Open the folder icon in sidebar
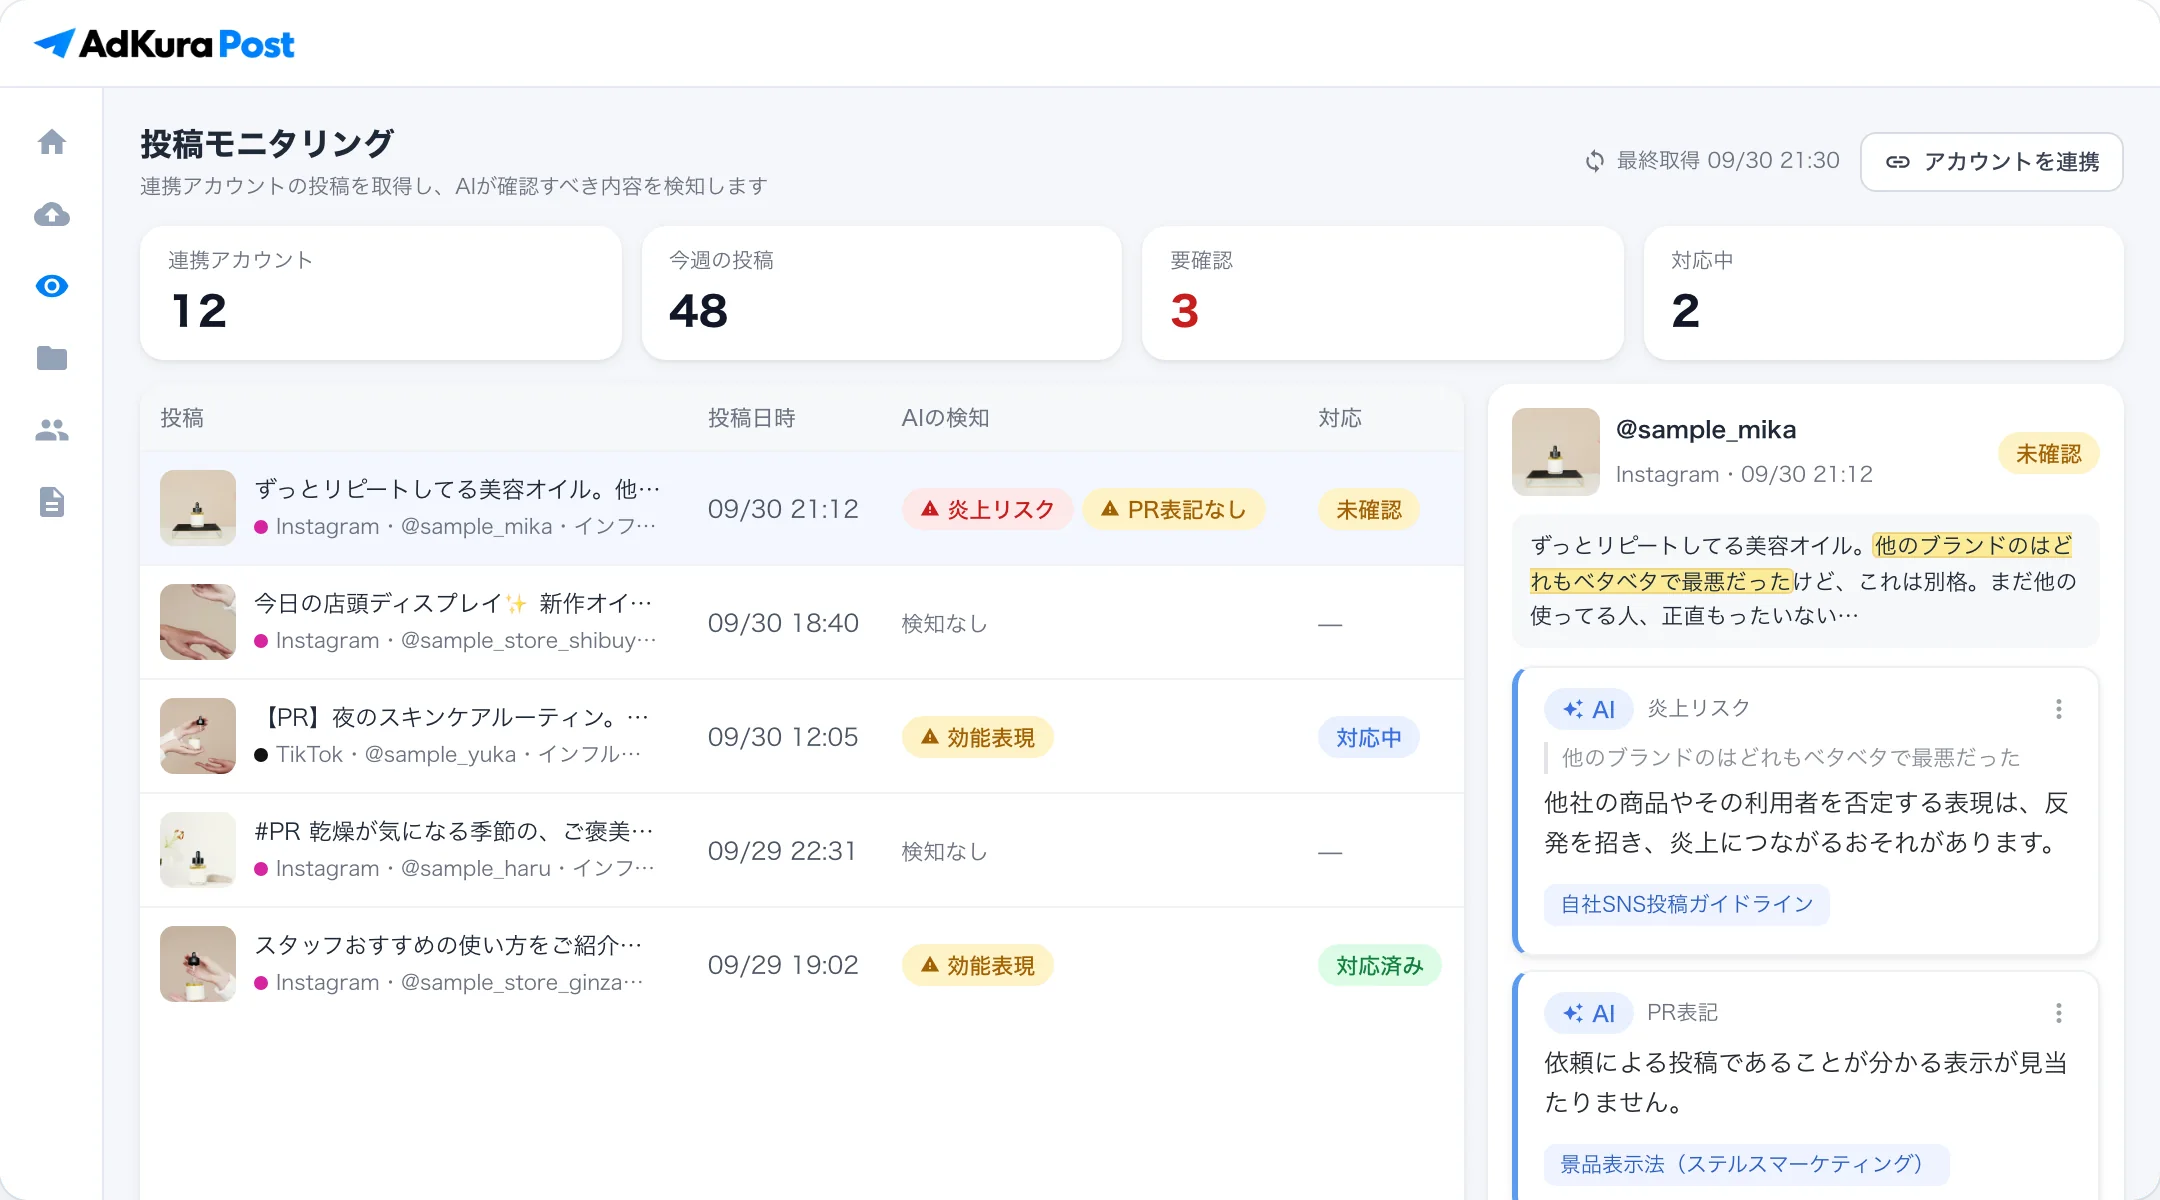2160x1200 pixels. click(x=52, y=358)
